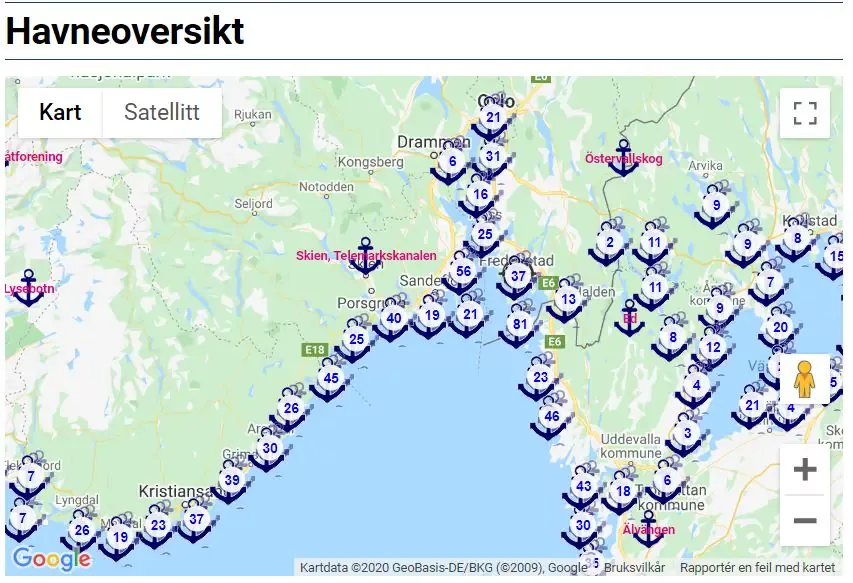Select the Östervallskog harbor label
Viewport: 853px width, 583px height.
pos(623,157)
